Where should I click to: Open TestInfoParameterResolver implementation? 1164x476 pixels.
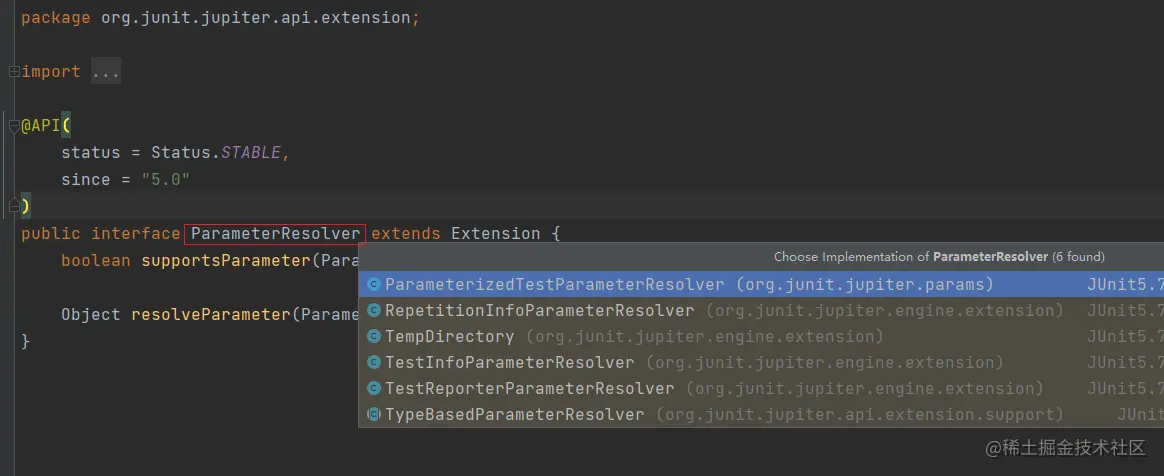point(761,362)
